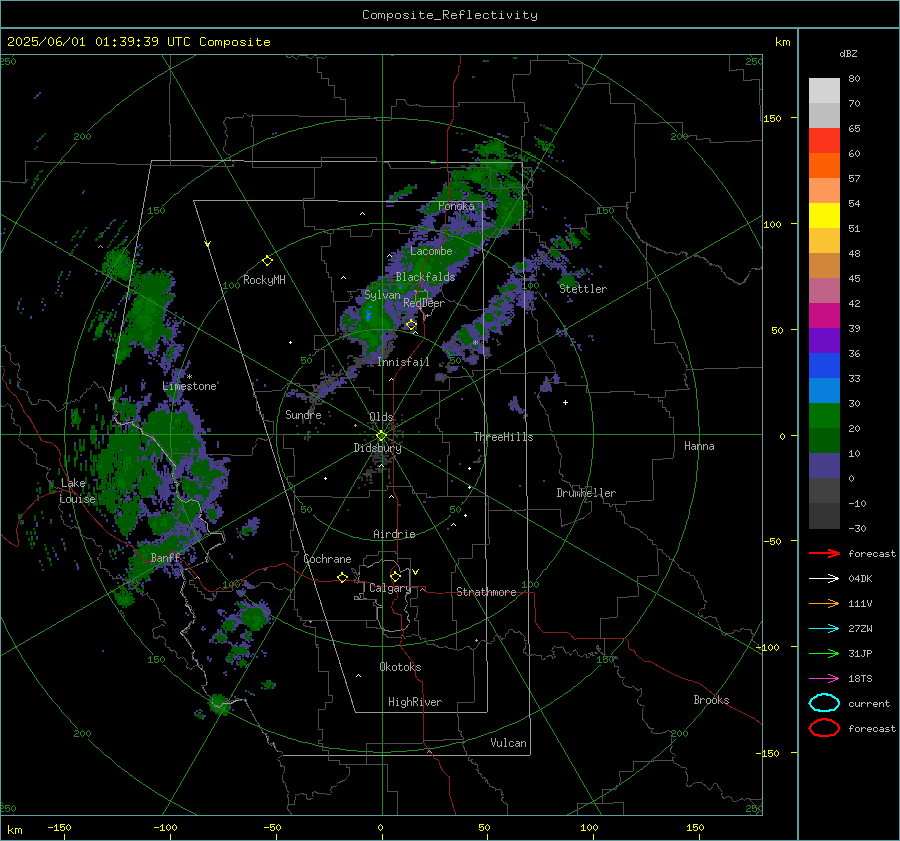
Task: Click the Hanna label
Action: pyautogui.click(x=699, y=446)
